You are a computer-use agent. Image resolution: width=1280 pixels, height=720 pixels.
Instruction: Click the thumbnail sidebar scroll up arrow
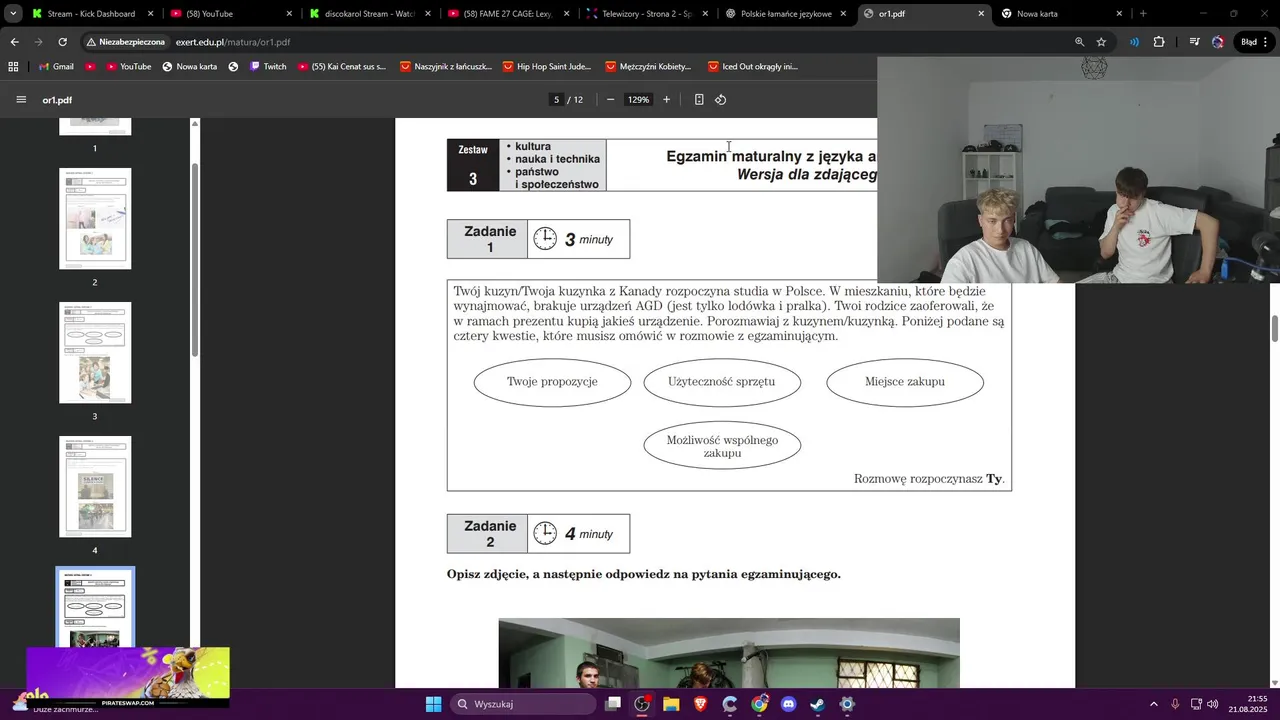click(x=195, y=123)
